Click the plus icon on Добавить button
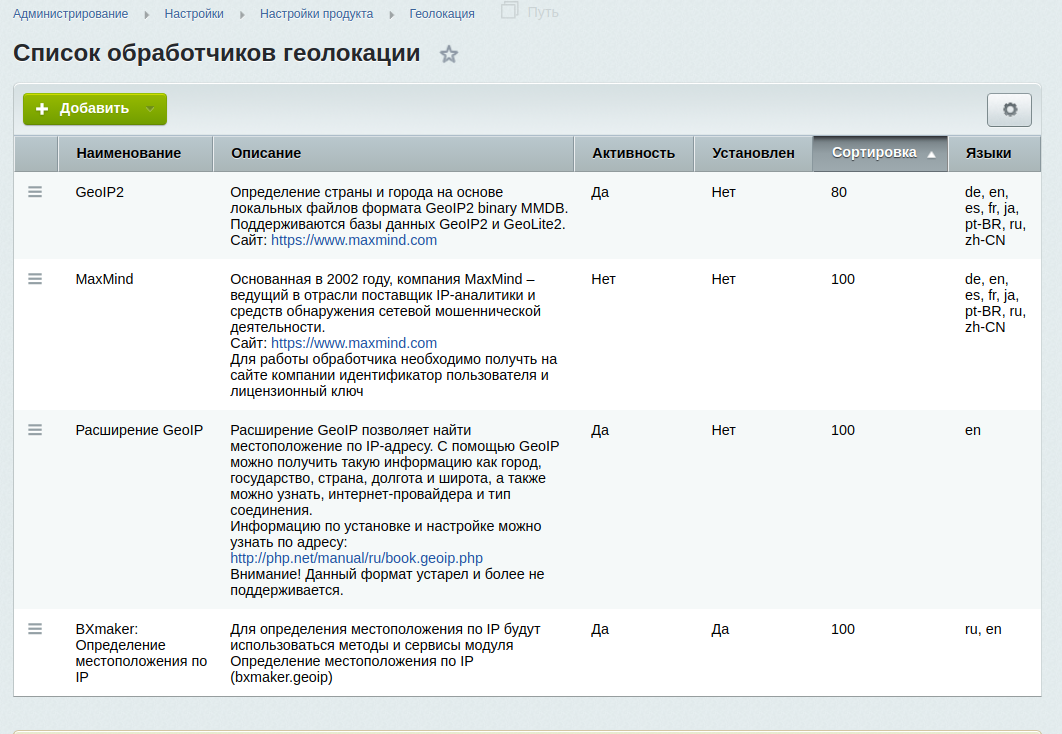Screen dimensions: 1062x734 pyautogui.click(x=42, y=109)
